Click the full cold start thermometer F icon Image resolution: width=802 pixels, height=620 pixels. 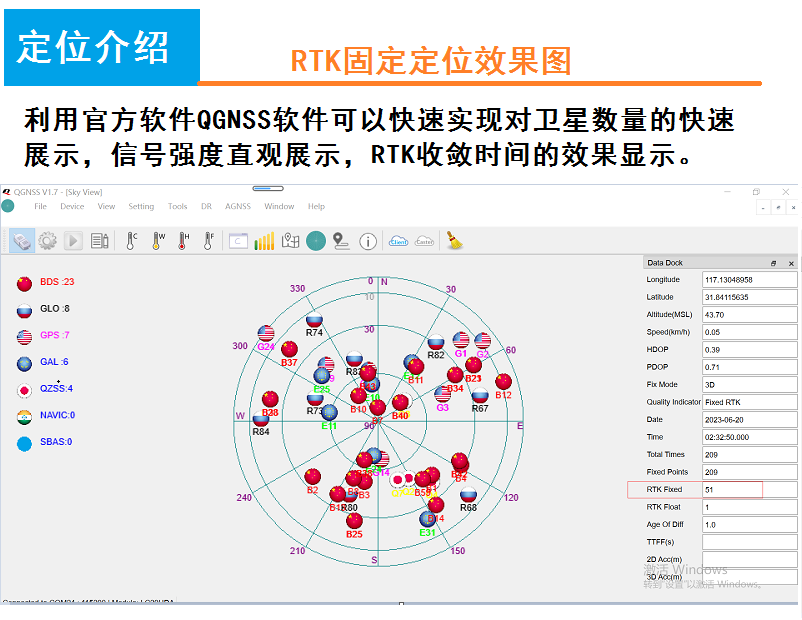[208, 241]
